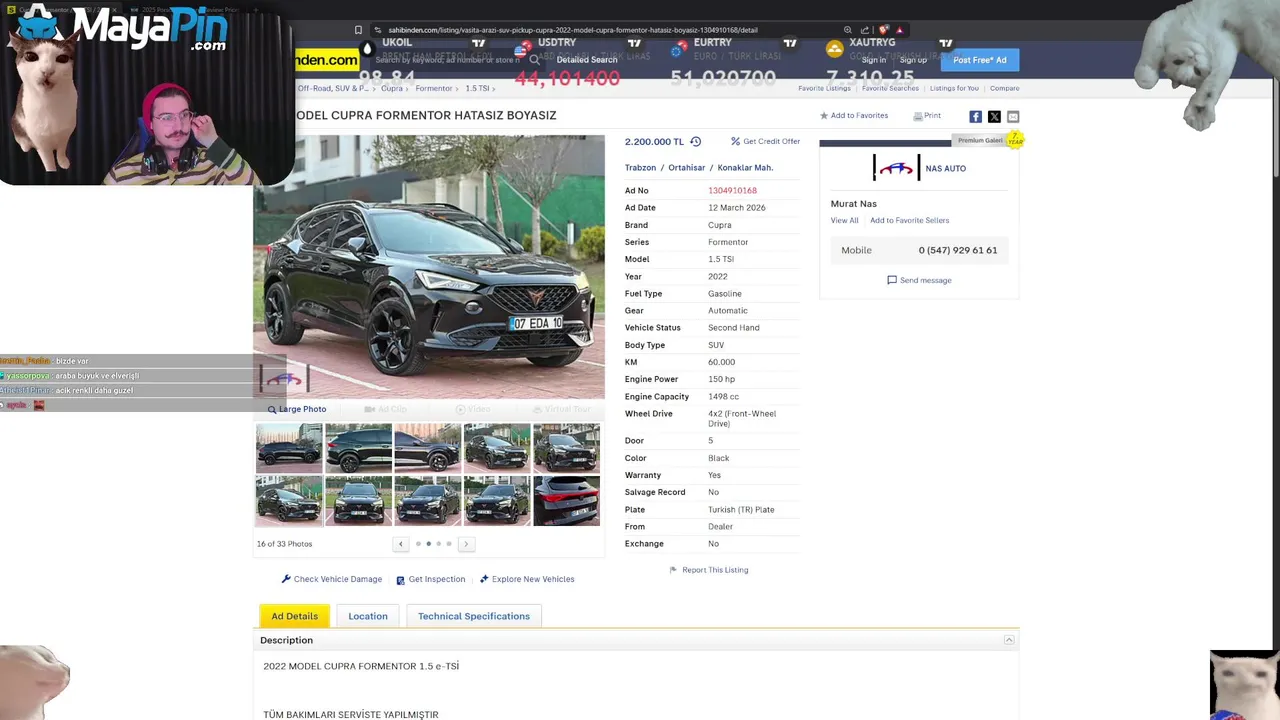Screen dimensions: 1280x720
Task: Switch to the Technical Specifications tab
Action: 474,616
